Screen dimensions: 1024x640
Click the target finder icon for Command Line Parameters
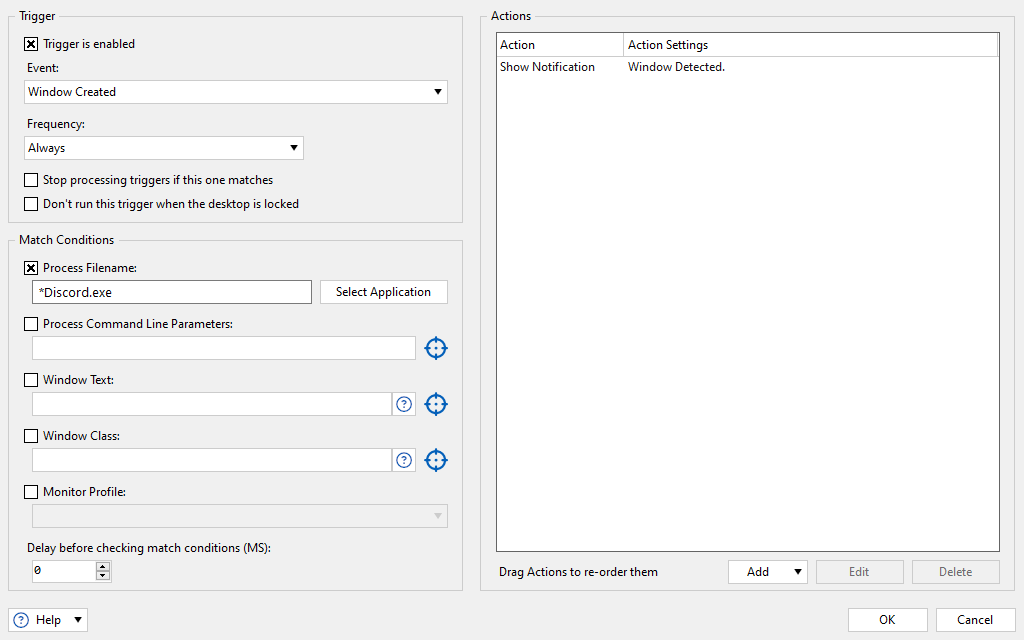tap(435, 348)
